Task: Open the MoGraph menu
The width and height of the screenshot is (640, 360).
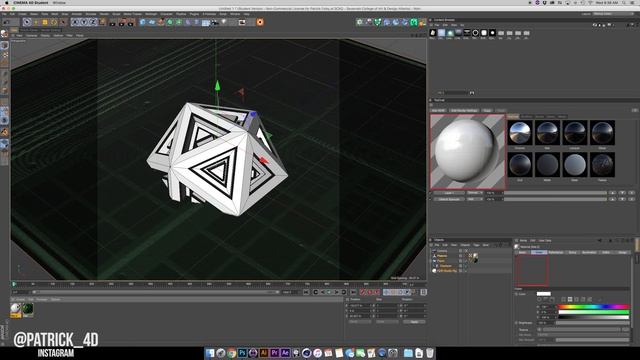Action: coord(151,14)
